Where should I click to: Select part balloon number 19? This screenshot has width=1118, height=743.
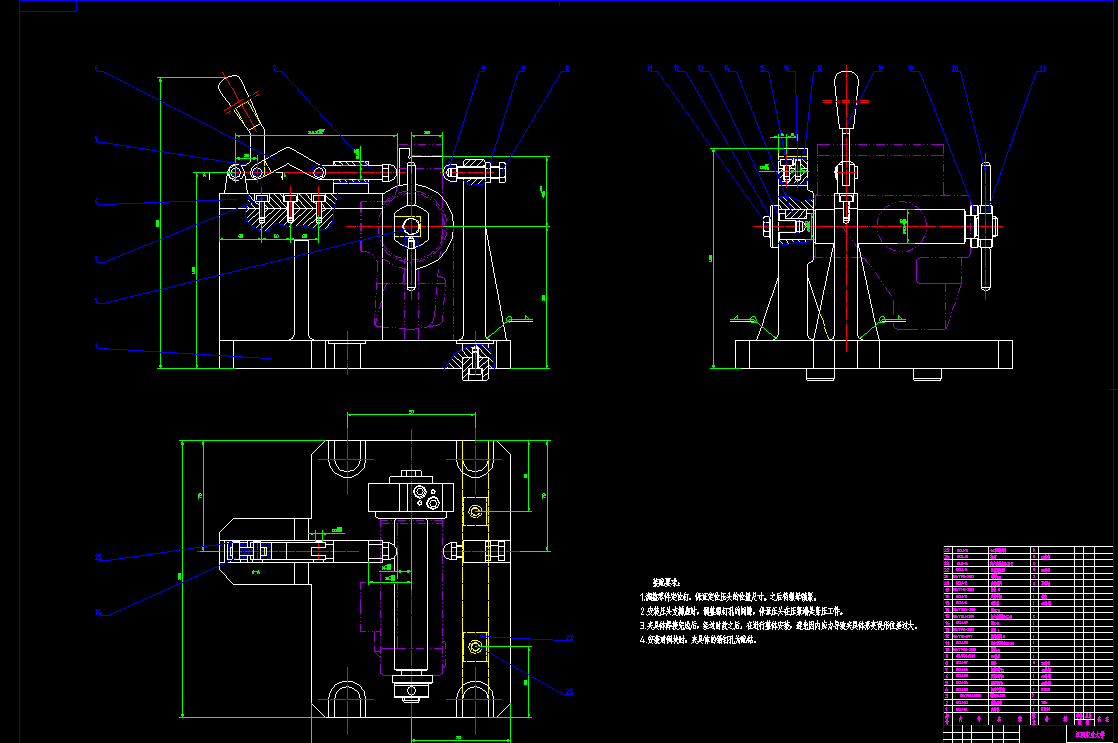click(x=911, y=68)
